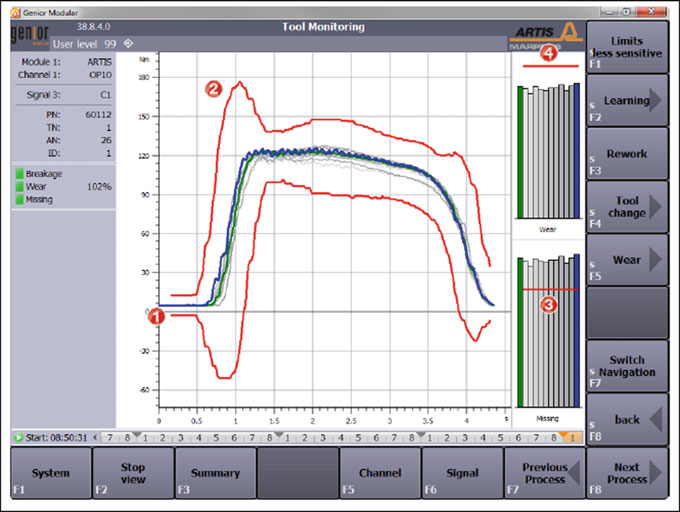
Task: Click the green play icon beside Start time
Action: tap(18, 438)
